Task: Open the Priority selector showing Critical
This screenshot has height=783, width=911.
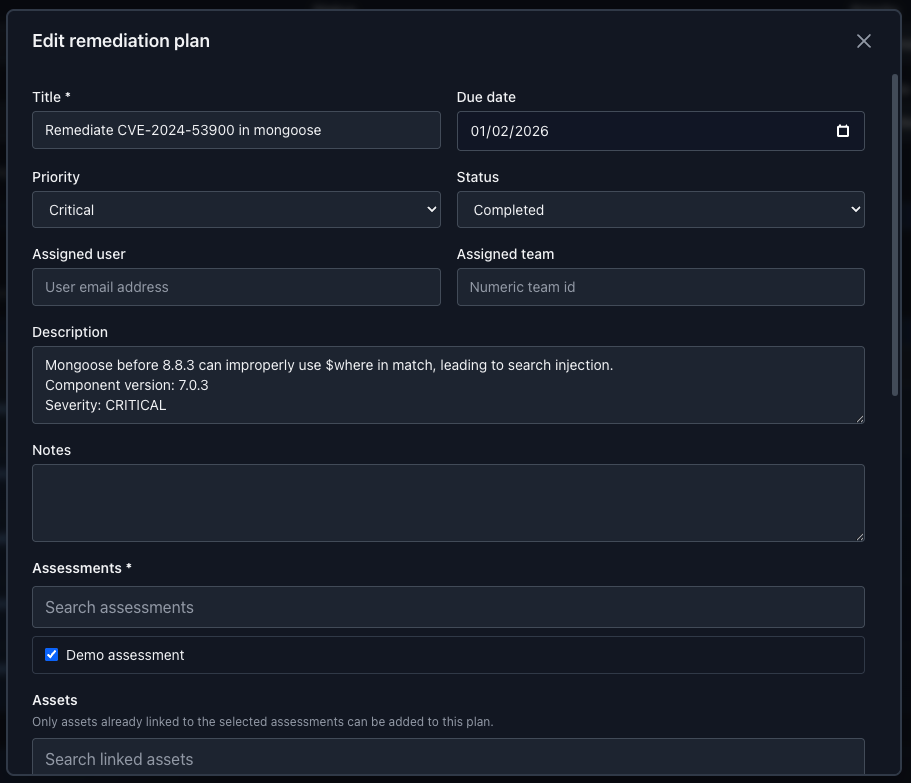Action: click(x=236, y=209)
